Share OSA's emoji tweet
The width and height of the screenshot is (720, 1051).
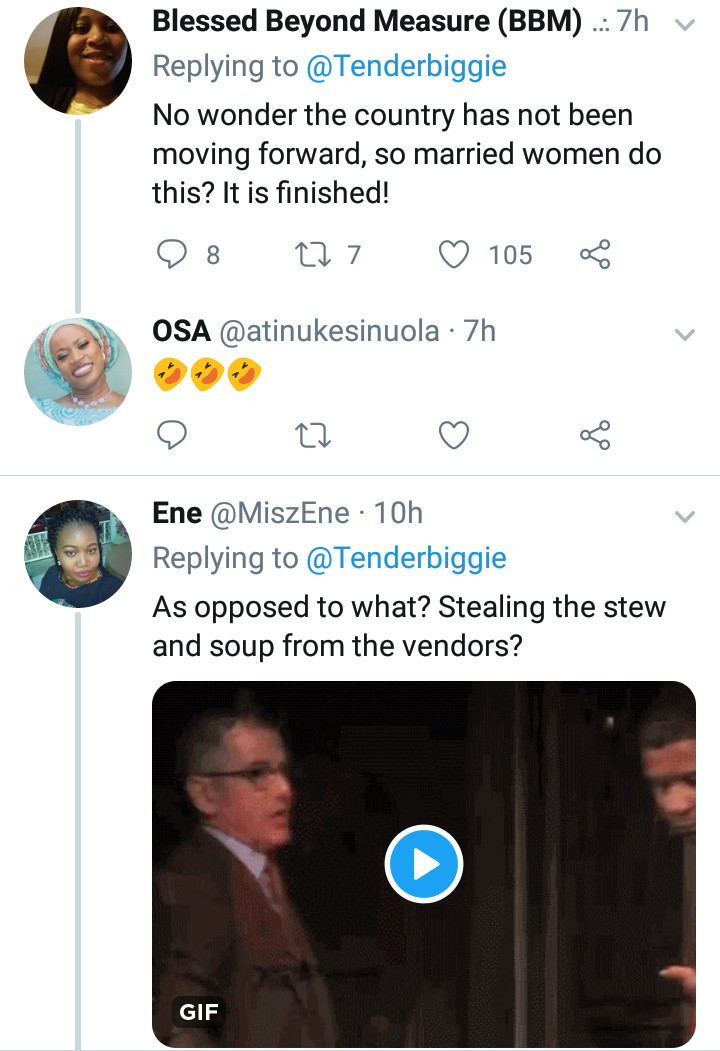coord(595,434)
